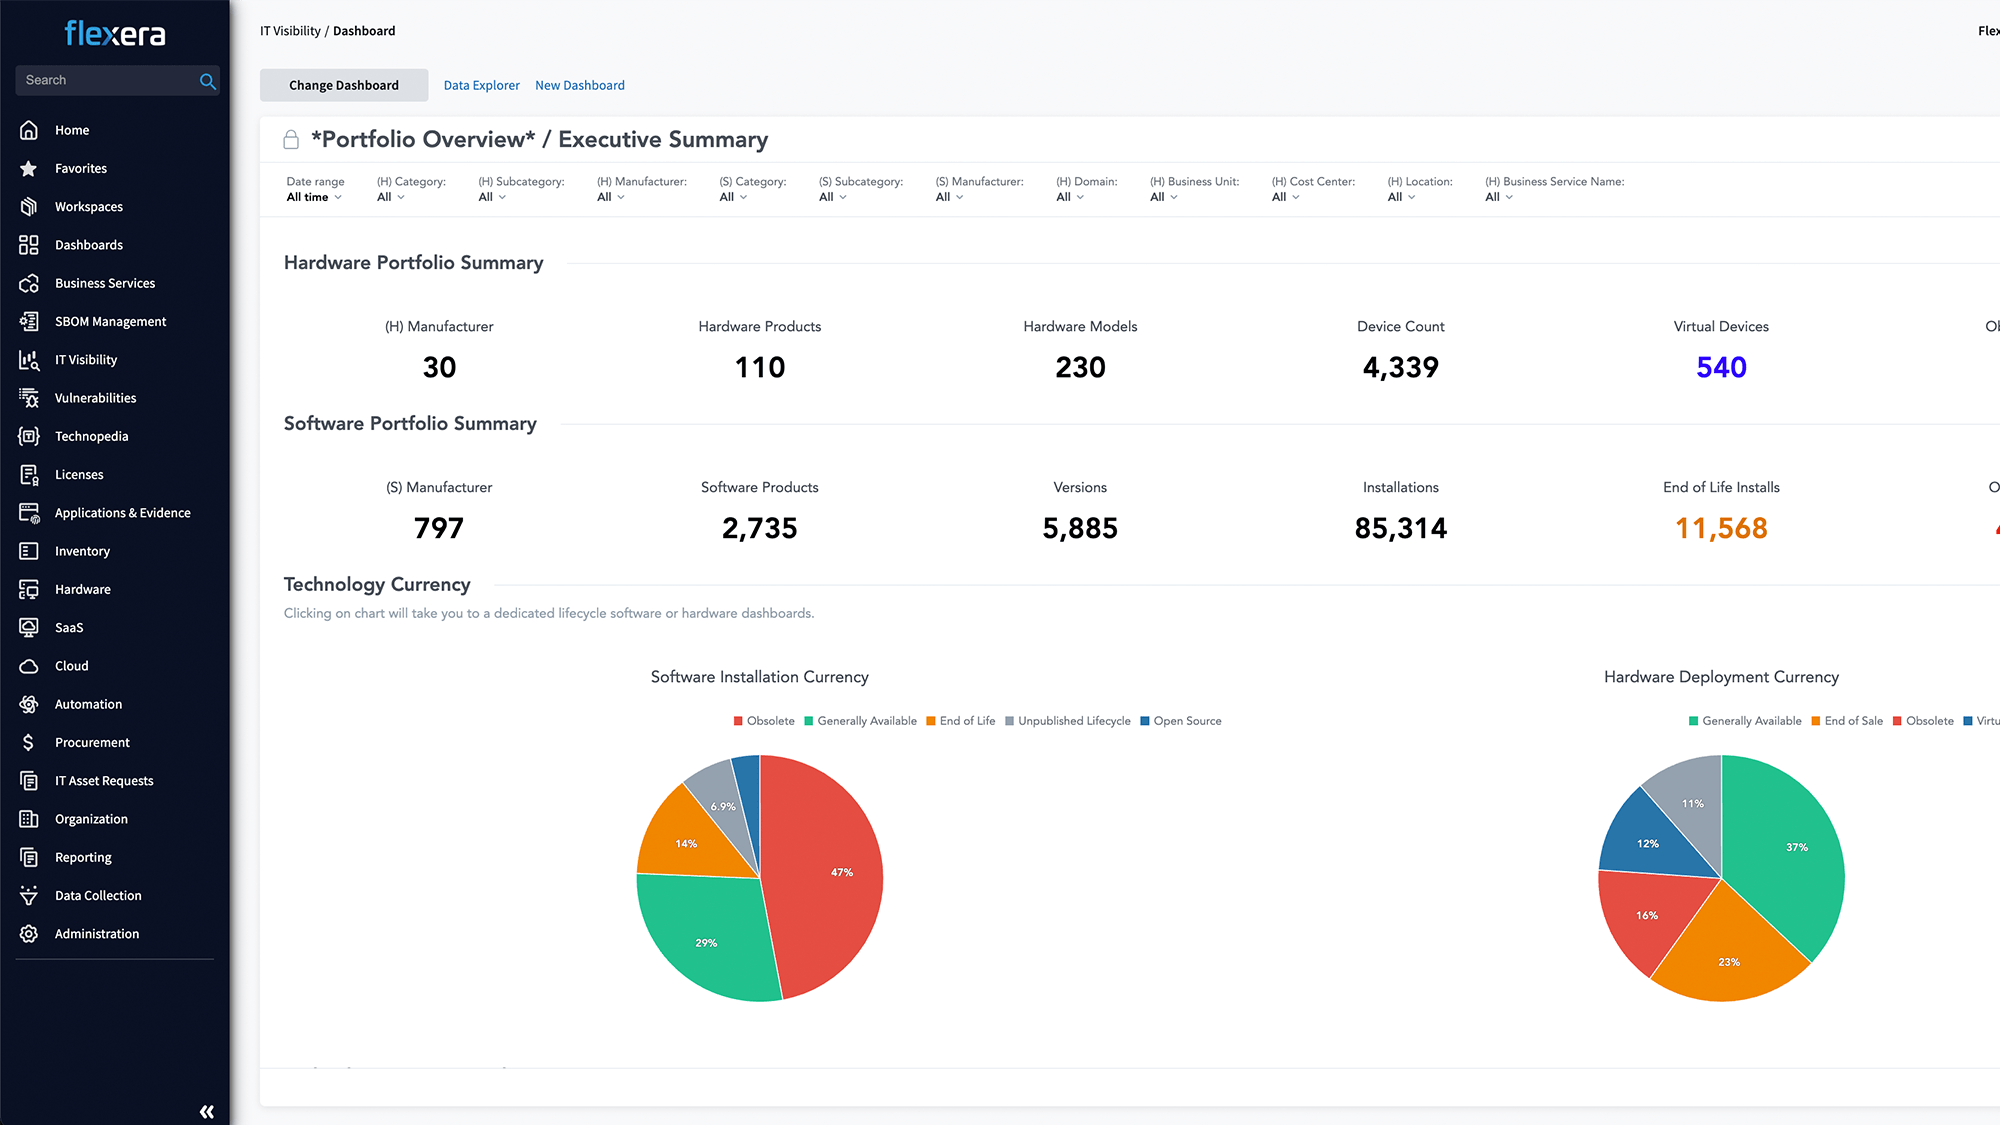Click the search magnifier icon
The height and width of the screenshot is (1125, 2000).
[207, 81]
